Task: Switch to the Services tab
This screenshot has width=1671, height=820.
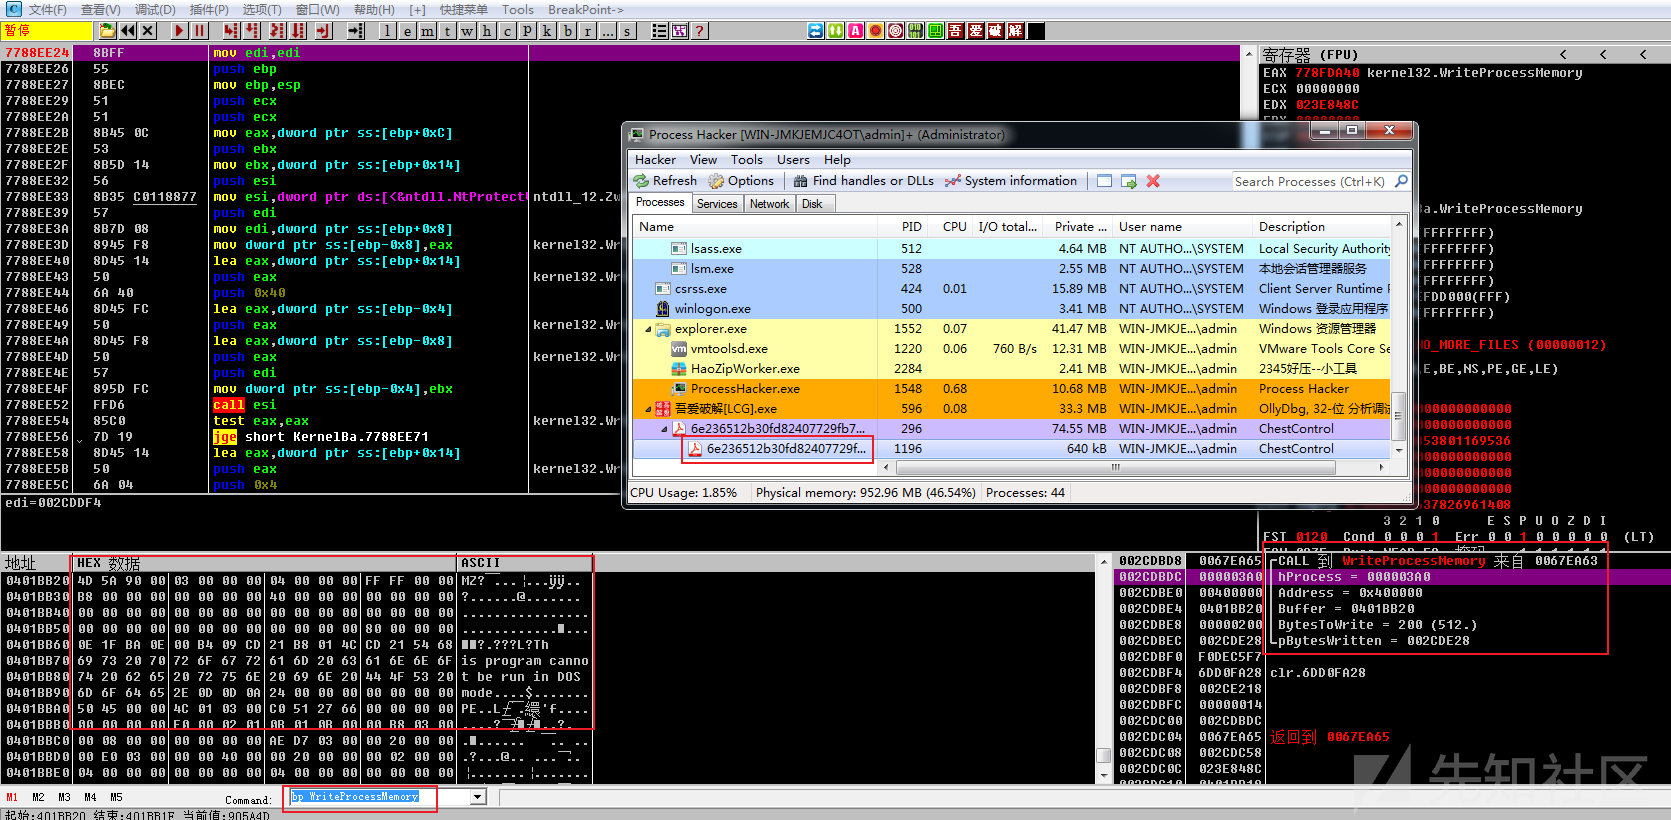Action: (717, 204)
